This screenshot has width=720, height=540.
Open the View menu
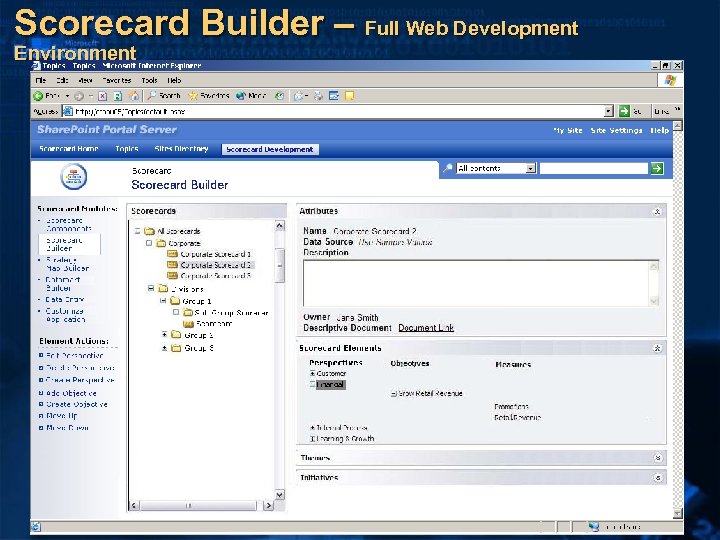tap(85, 80)
